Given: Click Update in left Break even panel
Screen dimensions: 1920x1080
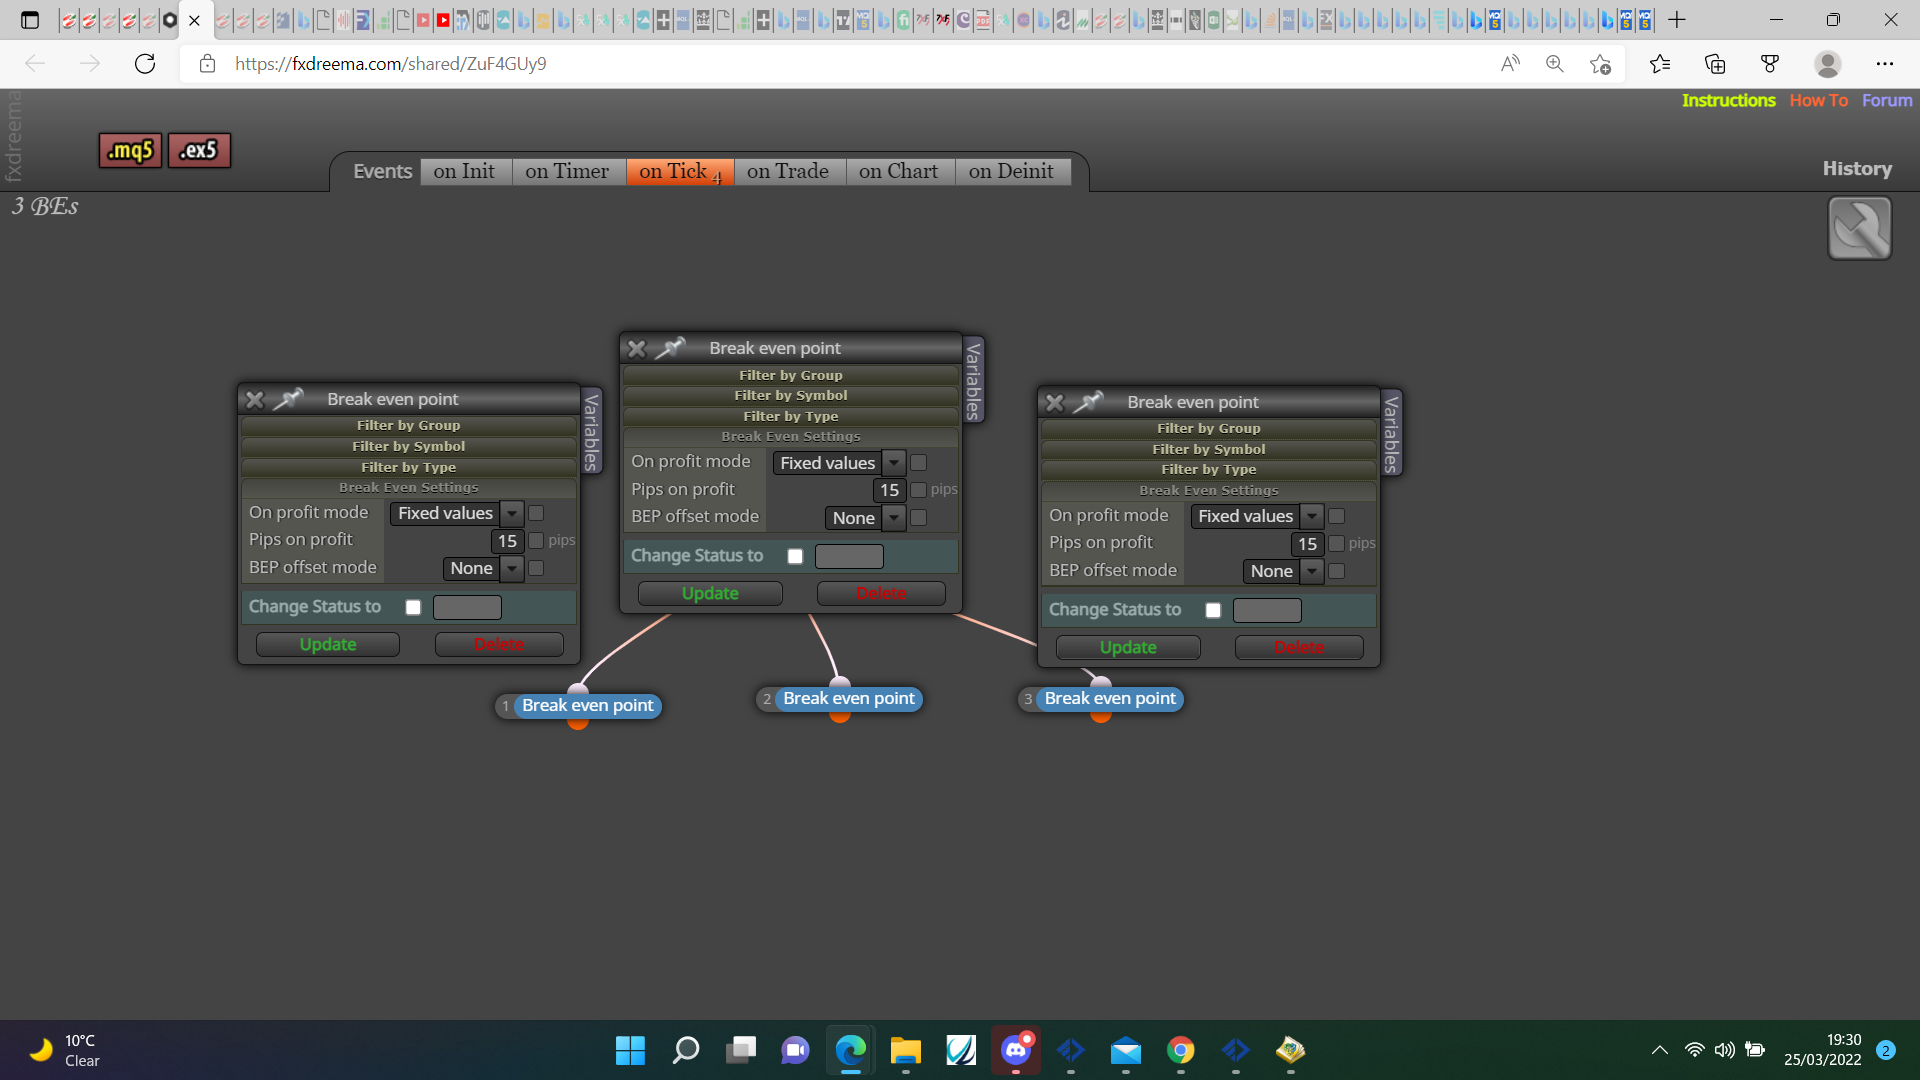Looking at the screenshot, I should 328,645.
